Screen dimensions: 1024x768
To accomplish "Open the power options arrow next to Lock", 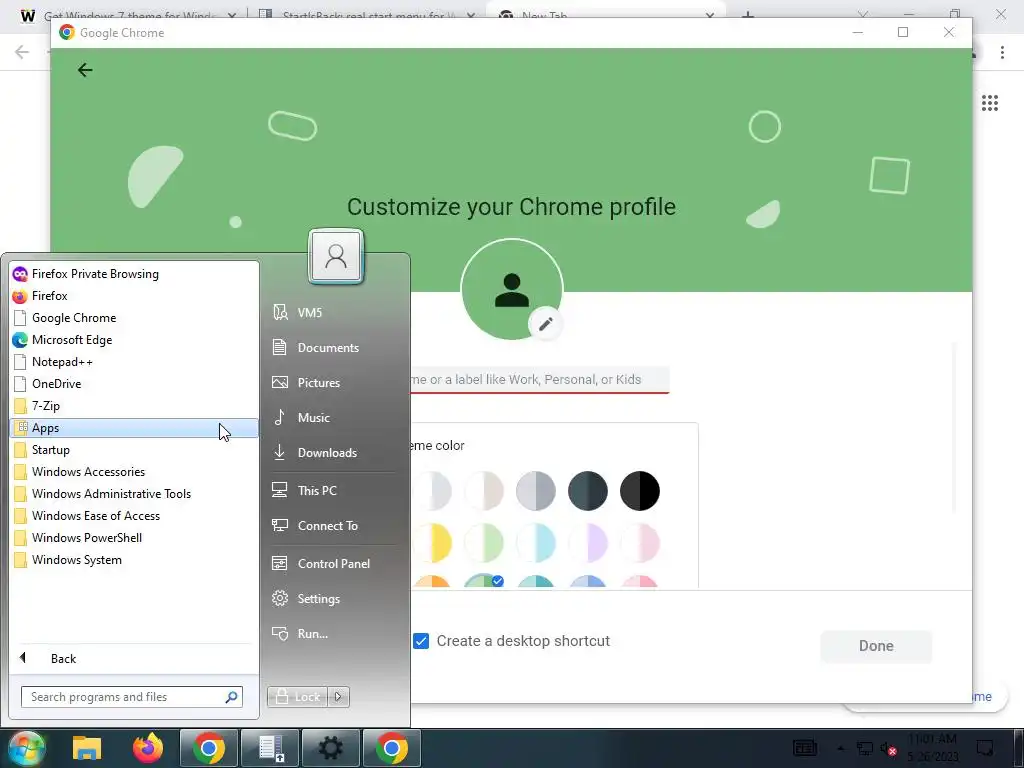I will coord(338,697).
